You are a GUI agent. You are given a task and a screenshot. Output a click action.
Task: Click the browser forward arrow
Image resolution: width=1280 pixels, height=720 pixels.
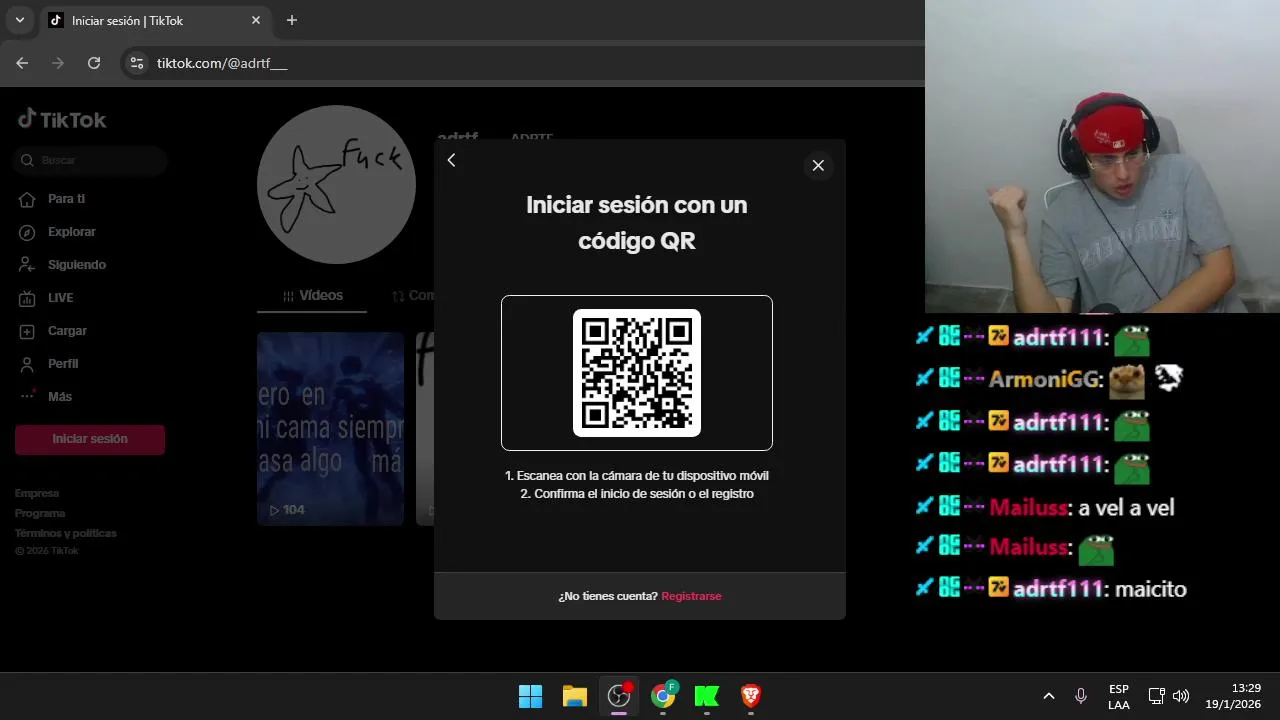(58, 63)
